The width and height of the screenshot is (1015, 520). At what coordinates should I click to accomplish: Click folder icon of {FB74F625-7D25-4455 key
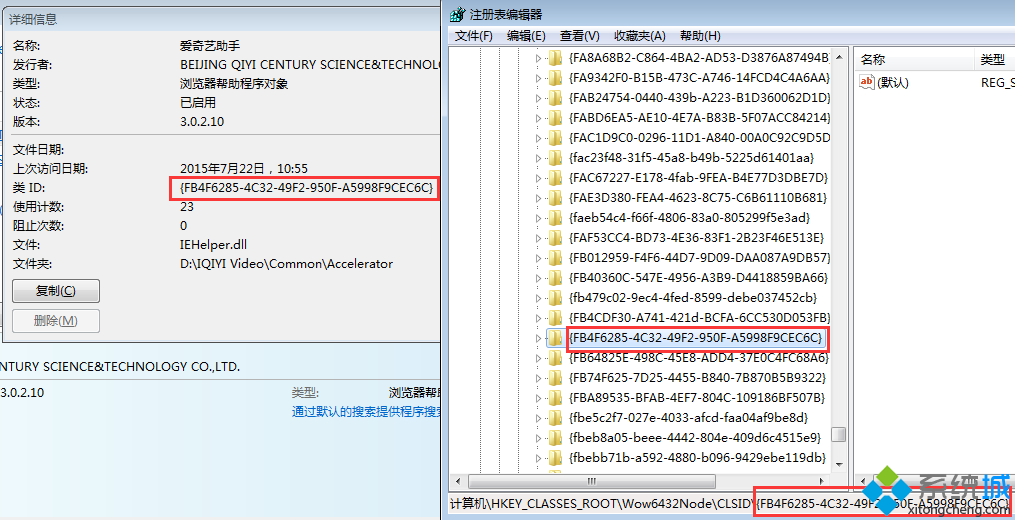point(555,378)
